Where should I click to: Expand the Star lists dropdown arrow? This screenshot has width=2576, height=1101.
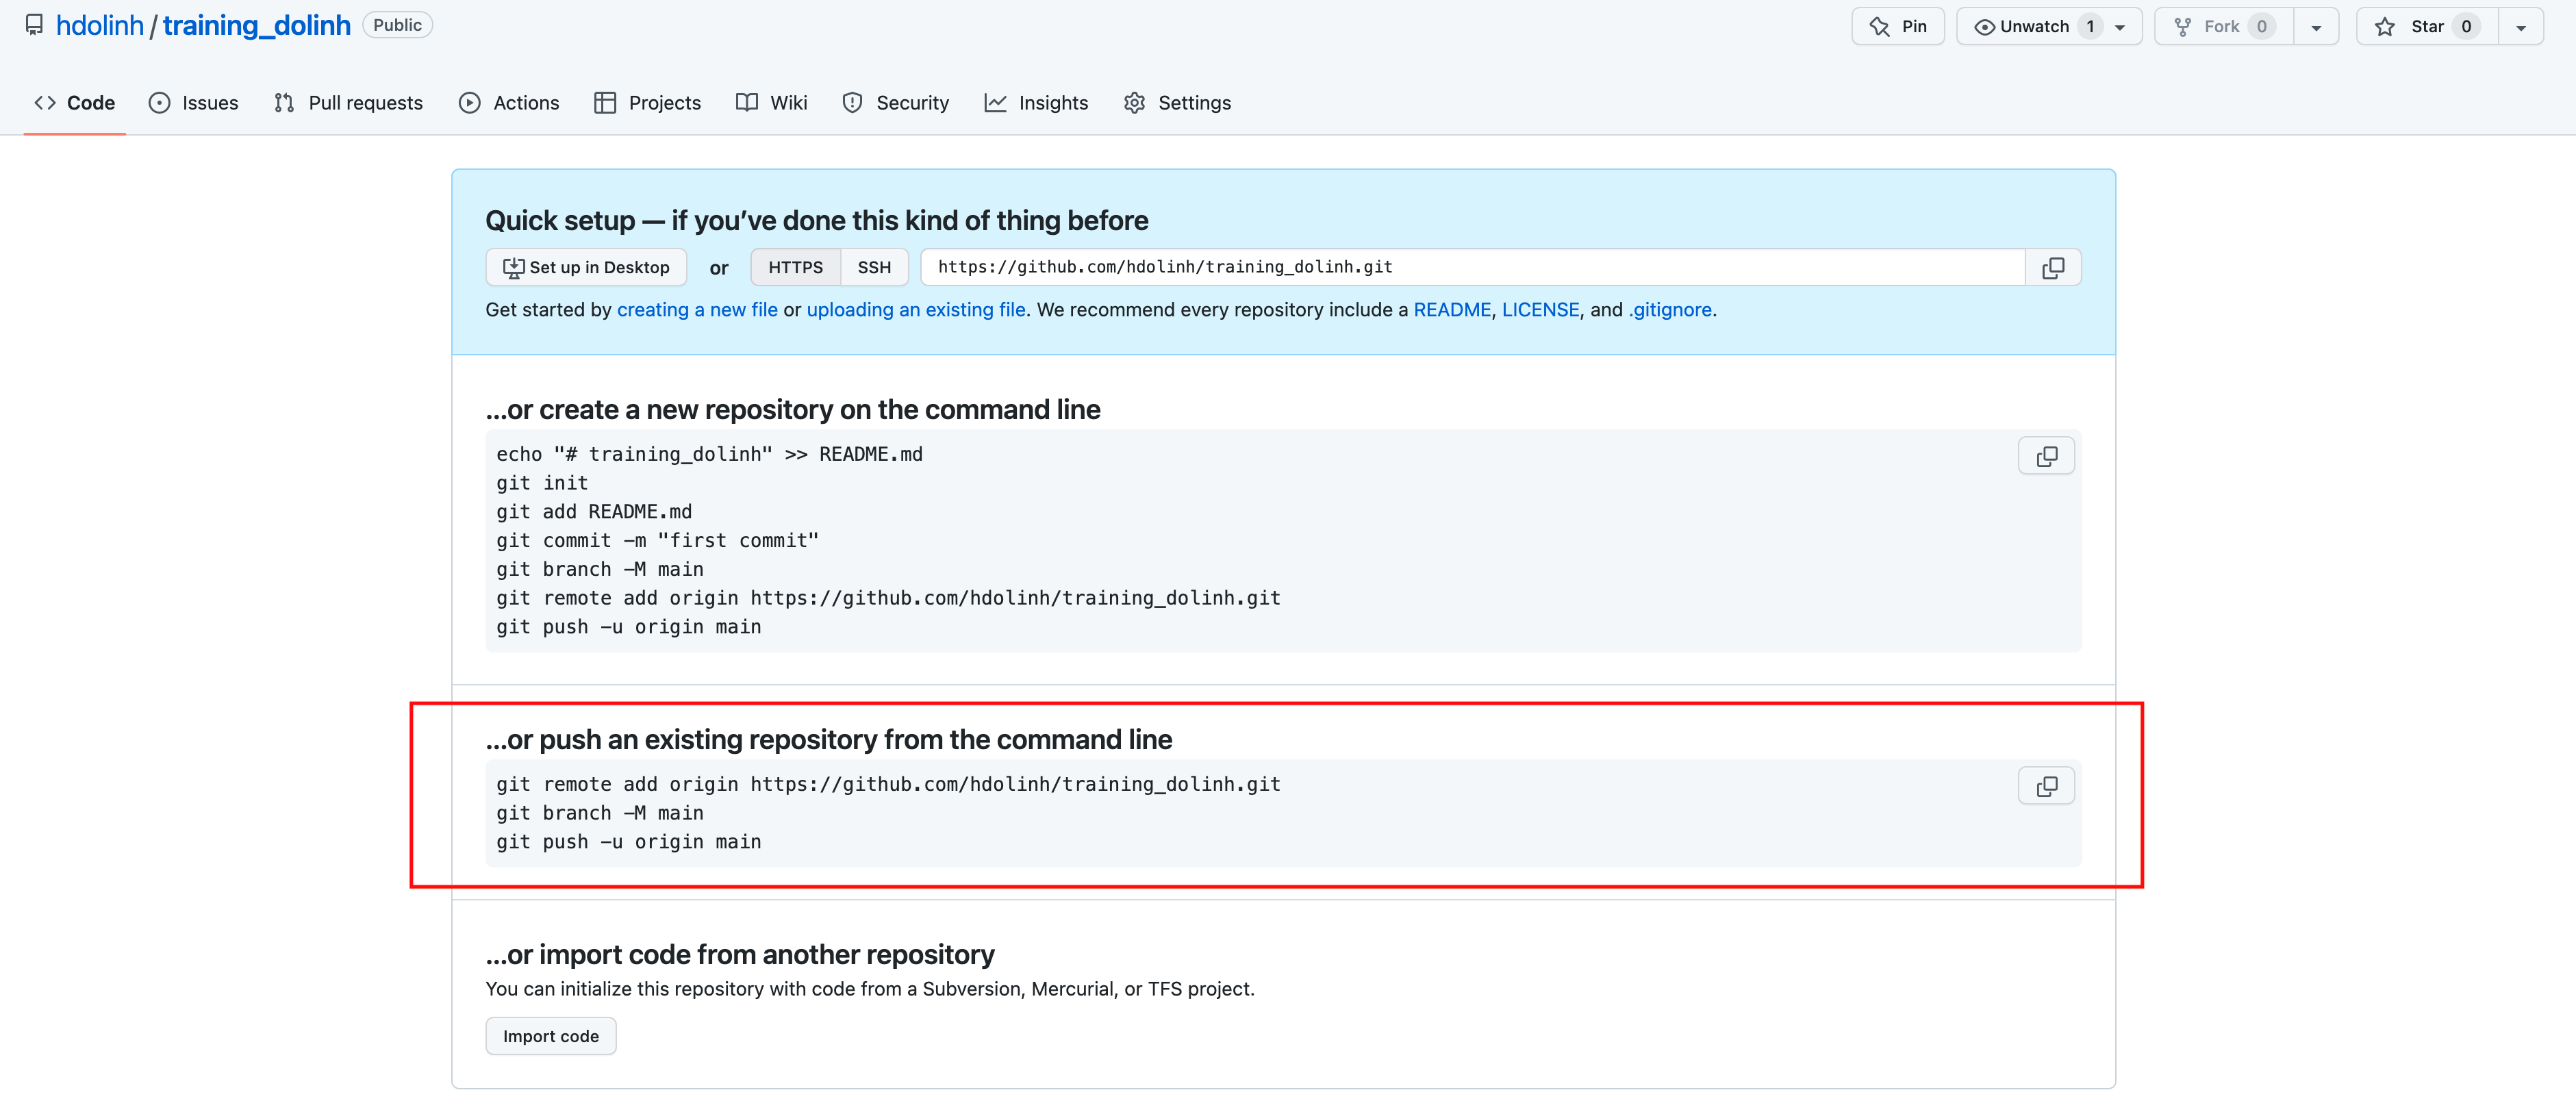pos(2520,27)
